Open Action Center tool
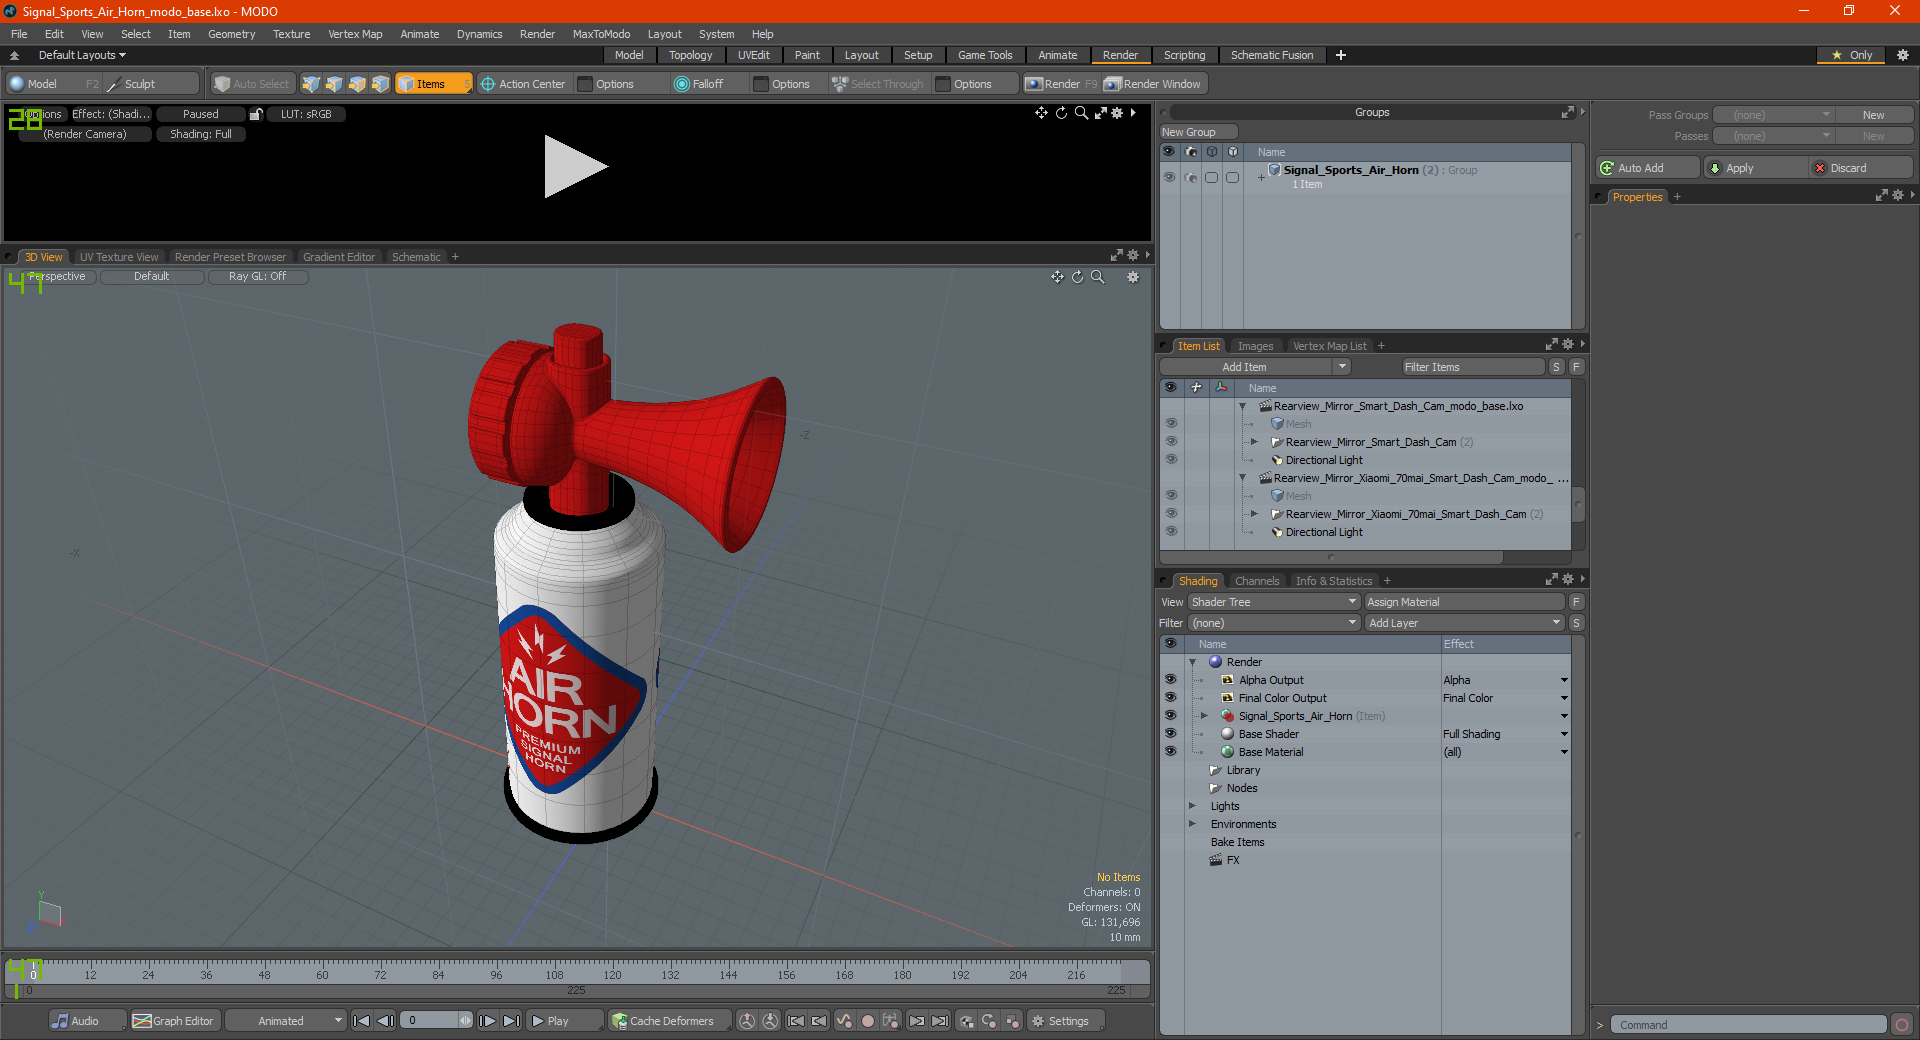The height and width of the screenshot is (1040, 1920). click(x=522, y=84)
